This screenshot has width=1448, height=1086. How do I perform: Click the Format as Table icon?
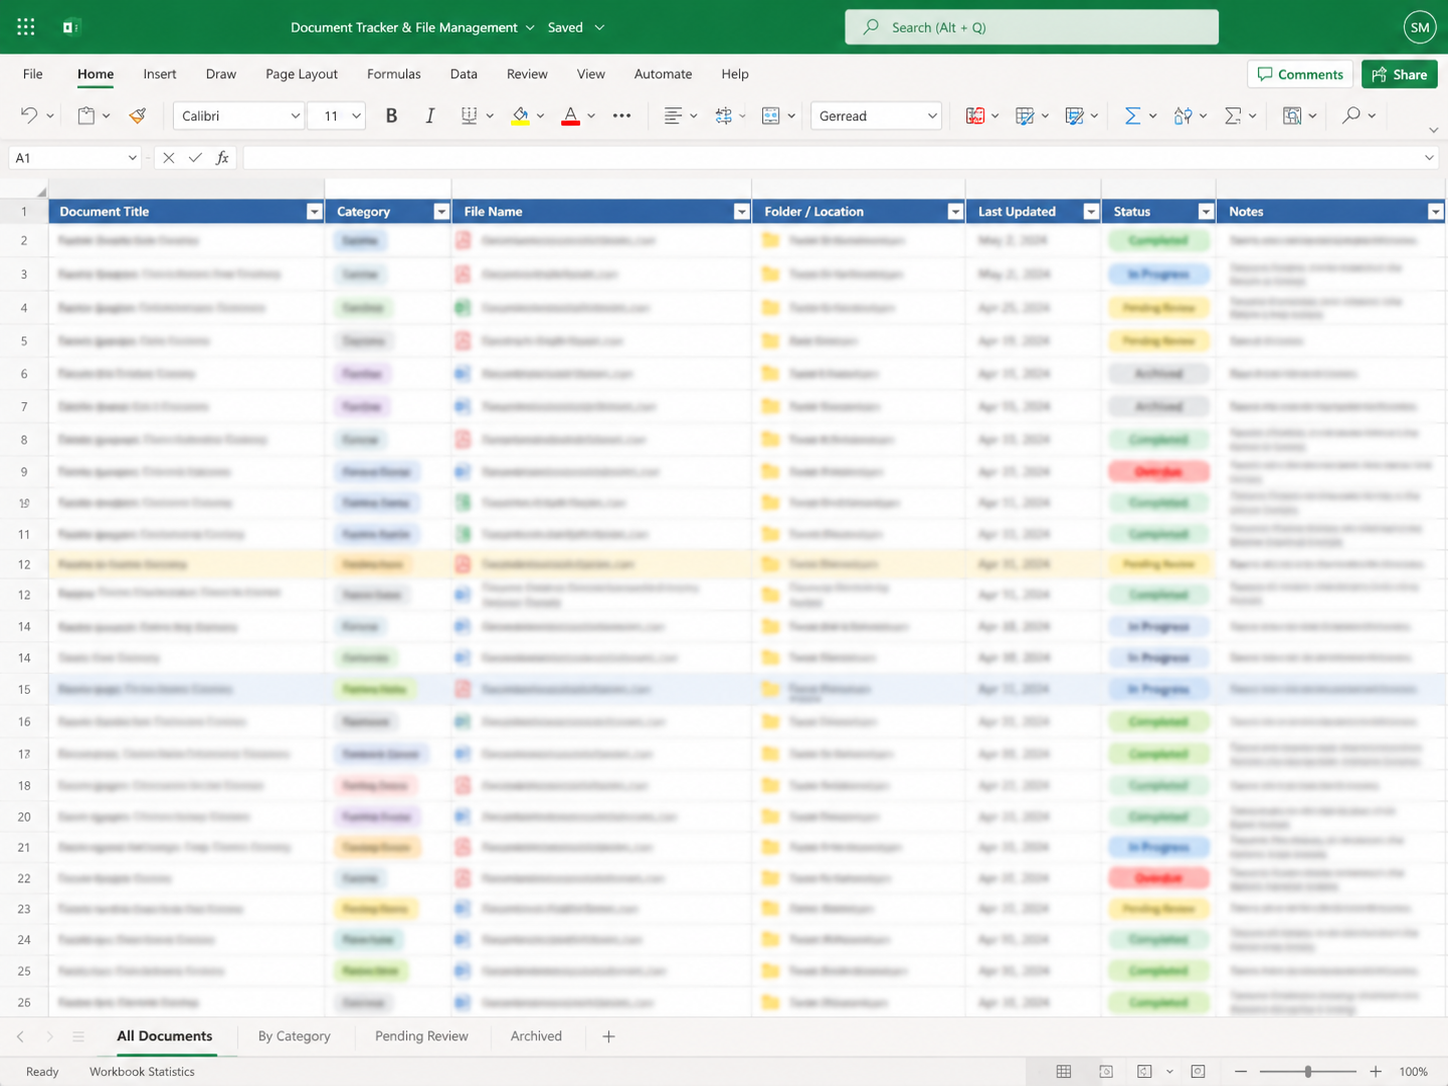click(1024, 116)
